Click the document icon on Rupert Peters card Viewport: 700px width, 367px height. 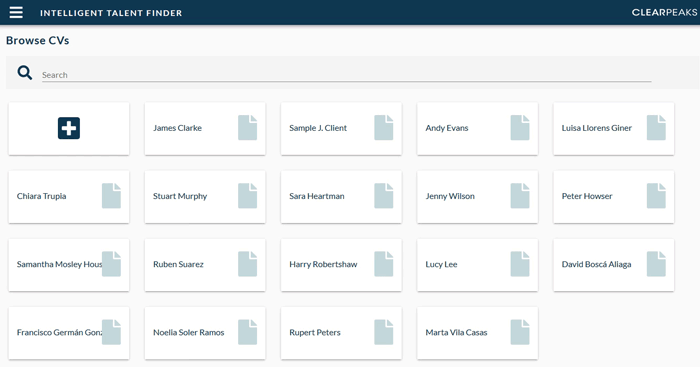[383, 332]
